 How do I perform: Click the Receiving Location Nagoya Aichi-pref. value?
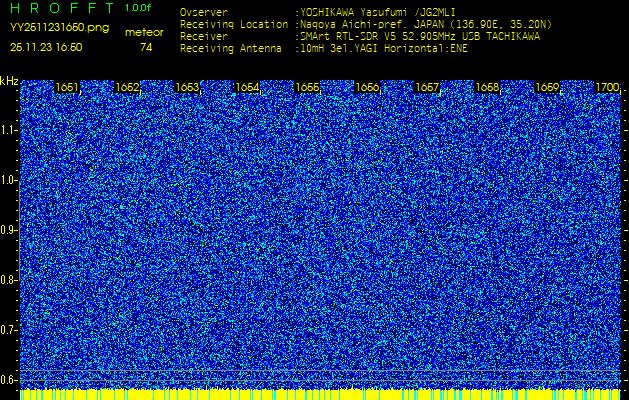pos(424,24)
